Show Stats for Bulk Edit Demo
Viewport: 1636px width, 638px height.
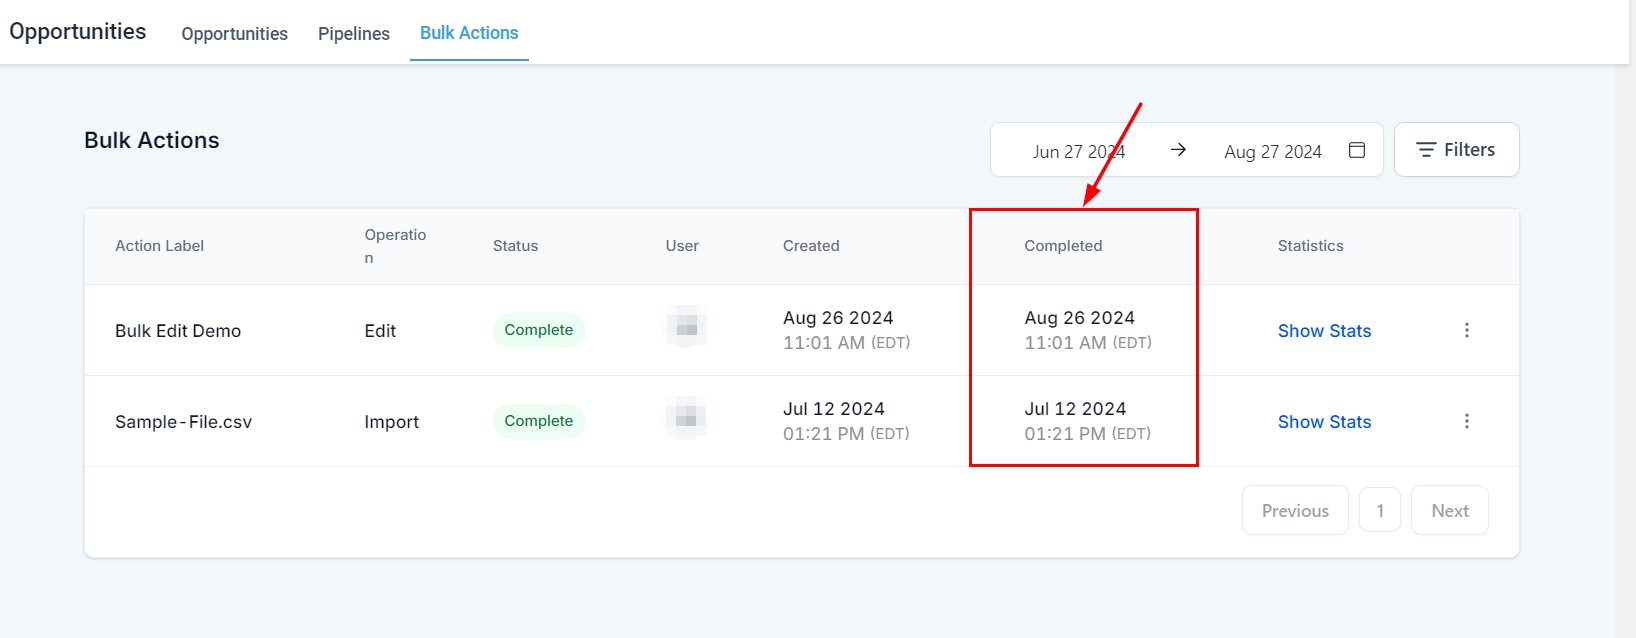(1324, 331)
